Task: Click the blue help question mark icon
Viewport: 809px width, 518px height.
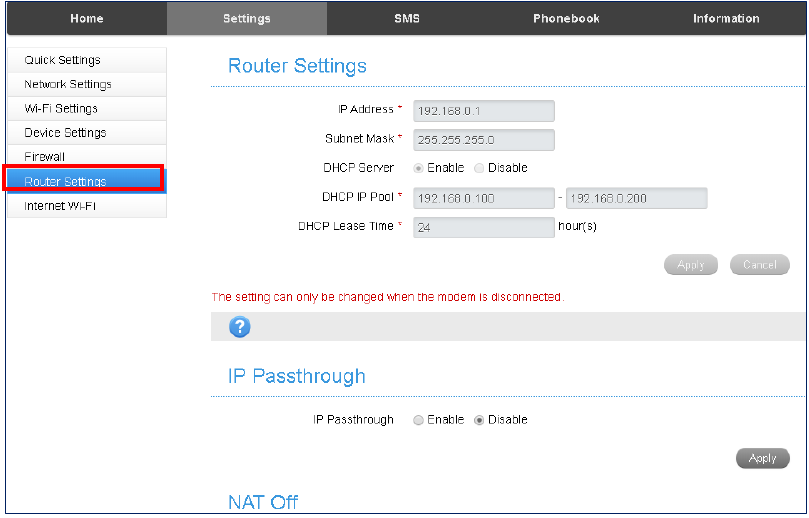Action: [x=240, y=327]
